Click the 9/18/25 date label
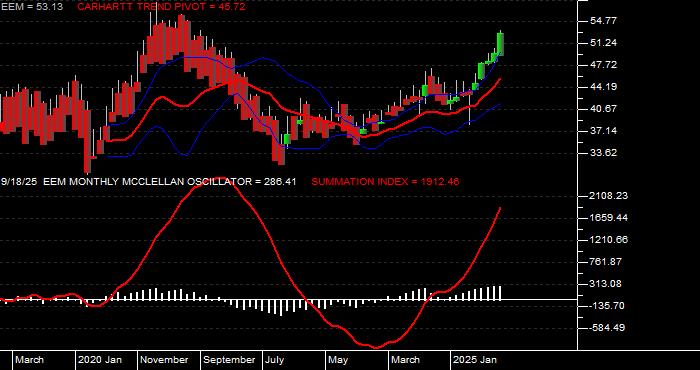 point(18,182)
